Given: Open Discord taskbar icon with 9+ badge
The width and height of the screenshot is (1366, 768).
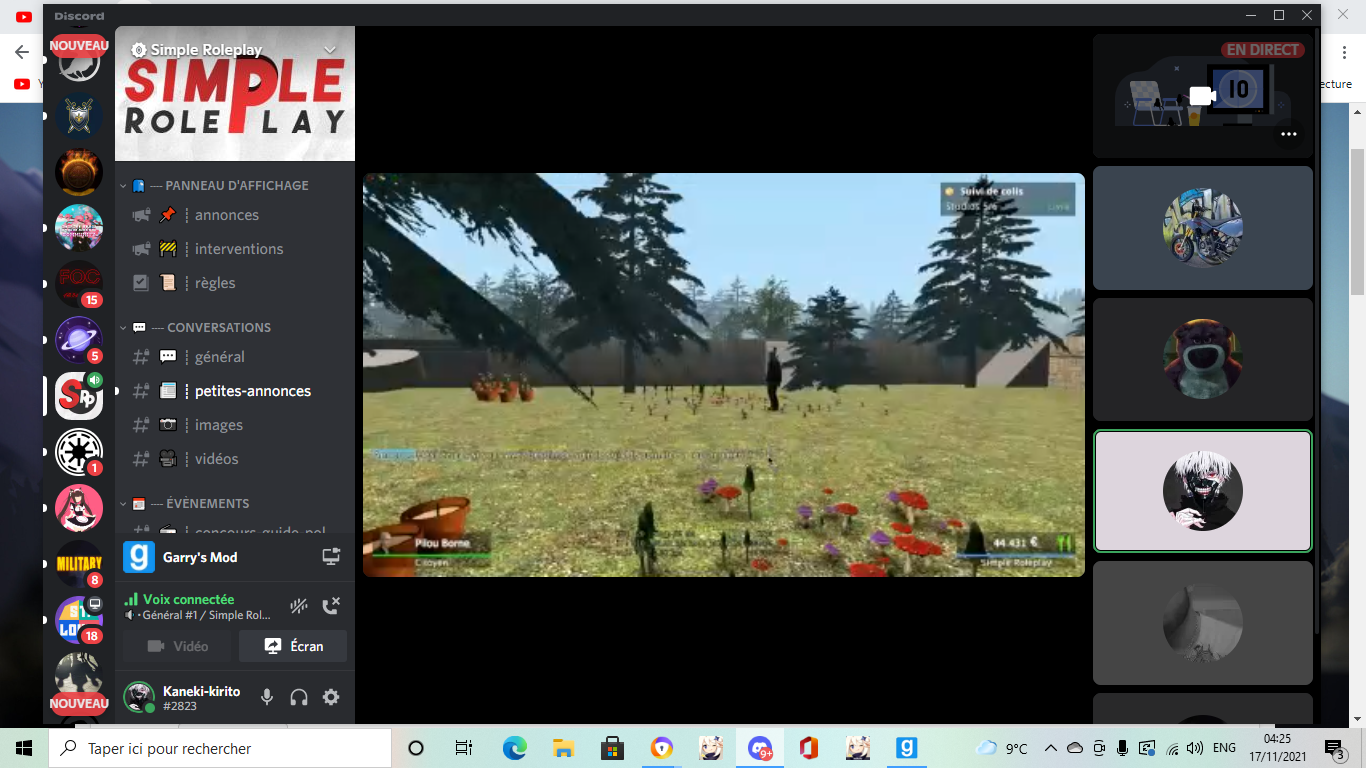Looking at the screenshot, I should click(x=760, y=748).
